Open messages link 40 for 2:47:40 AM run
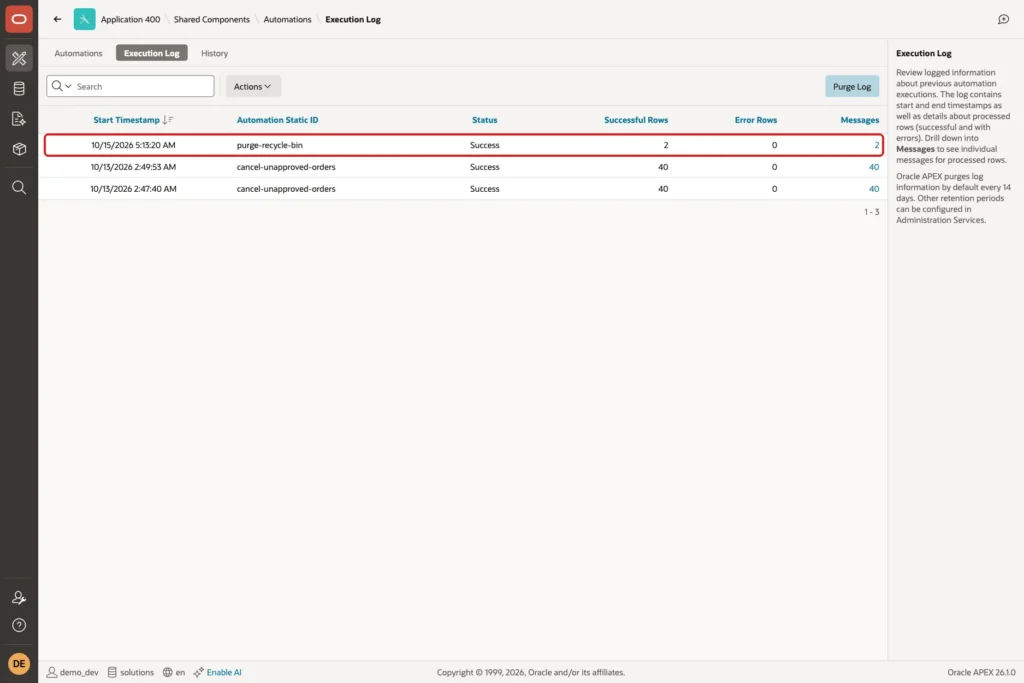The height and width of the screenshot is (683, 1024). 874,189
